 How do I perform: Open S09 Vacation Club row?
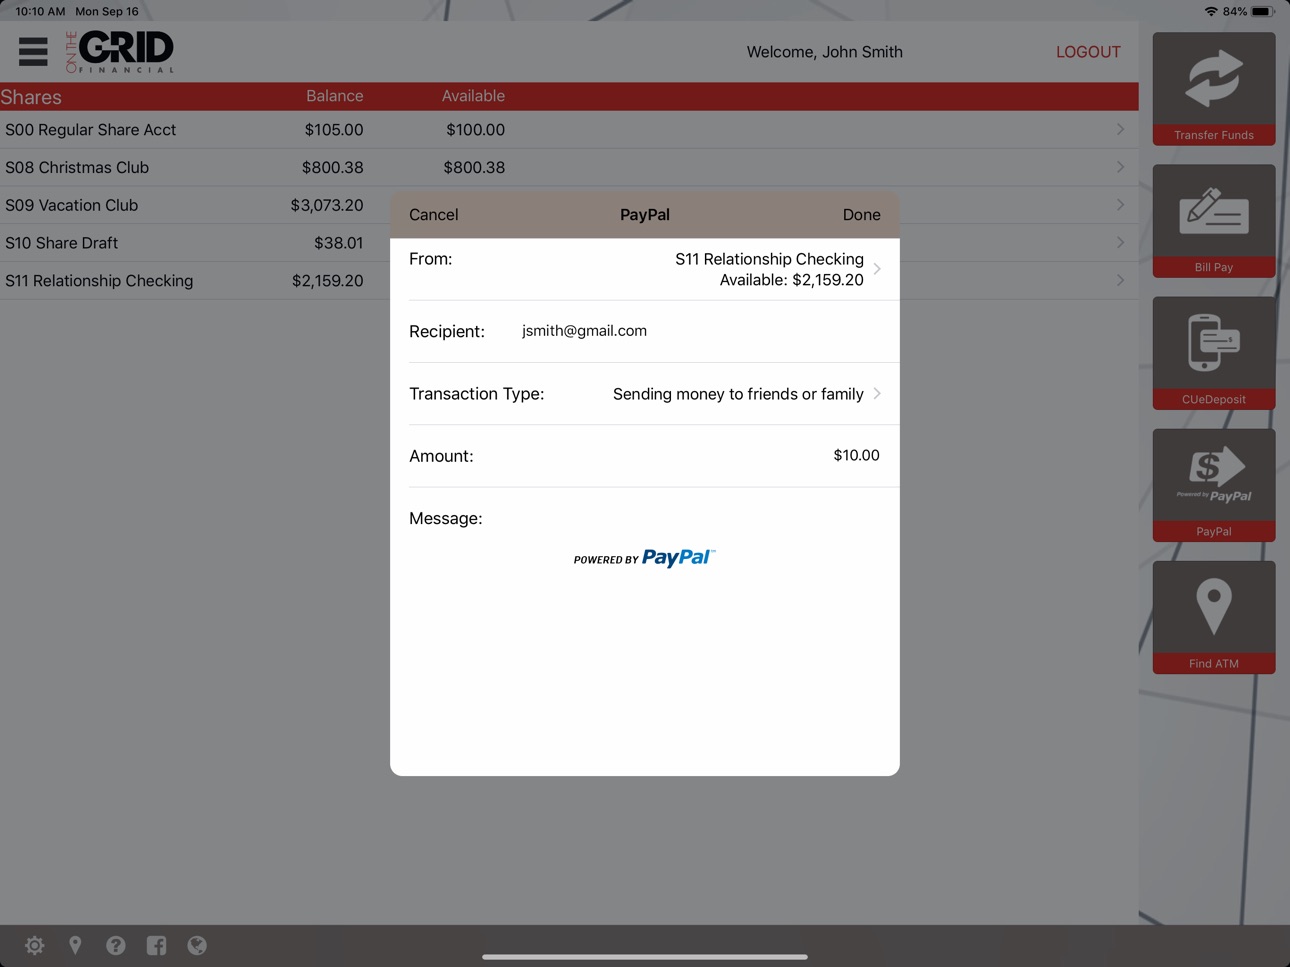[195, 205]
